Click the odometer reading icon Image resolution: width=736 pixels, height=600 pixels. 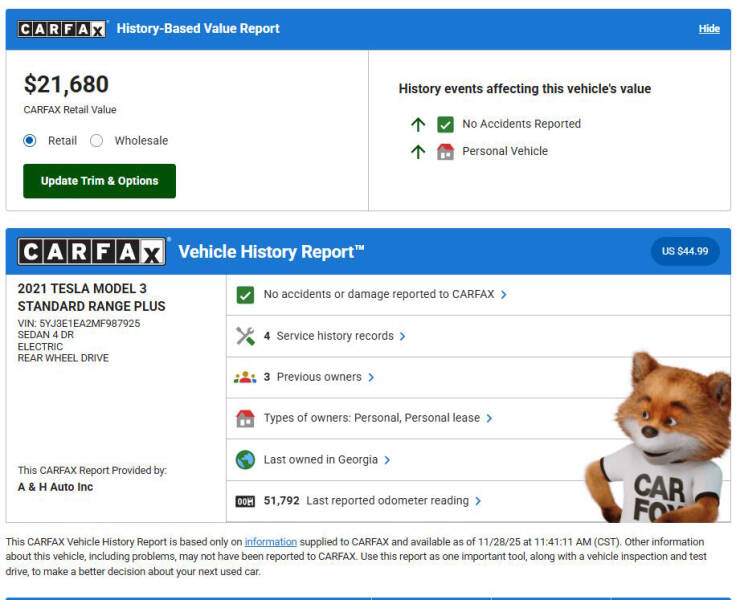245,501
